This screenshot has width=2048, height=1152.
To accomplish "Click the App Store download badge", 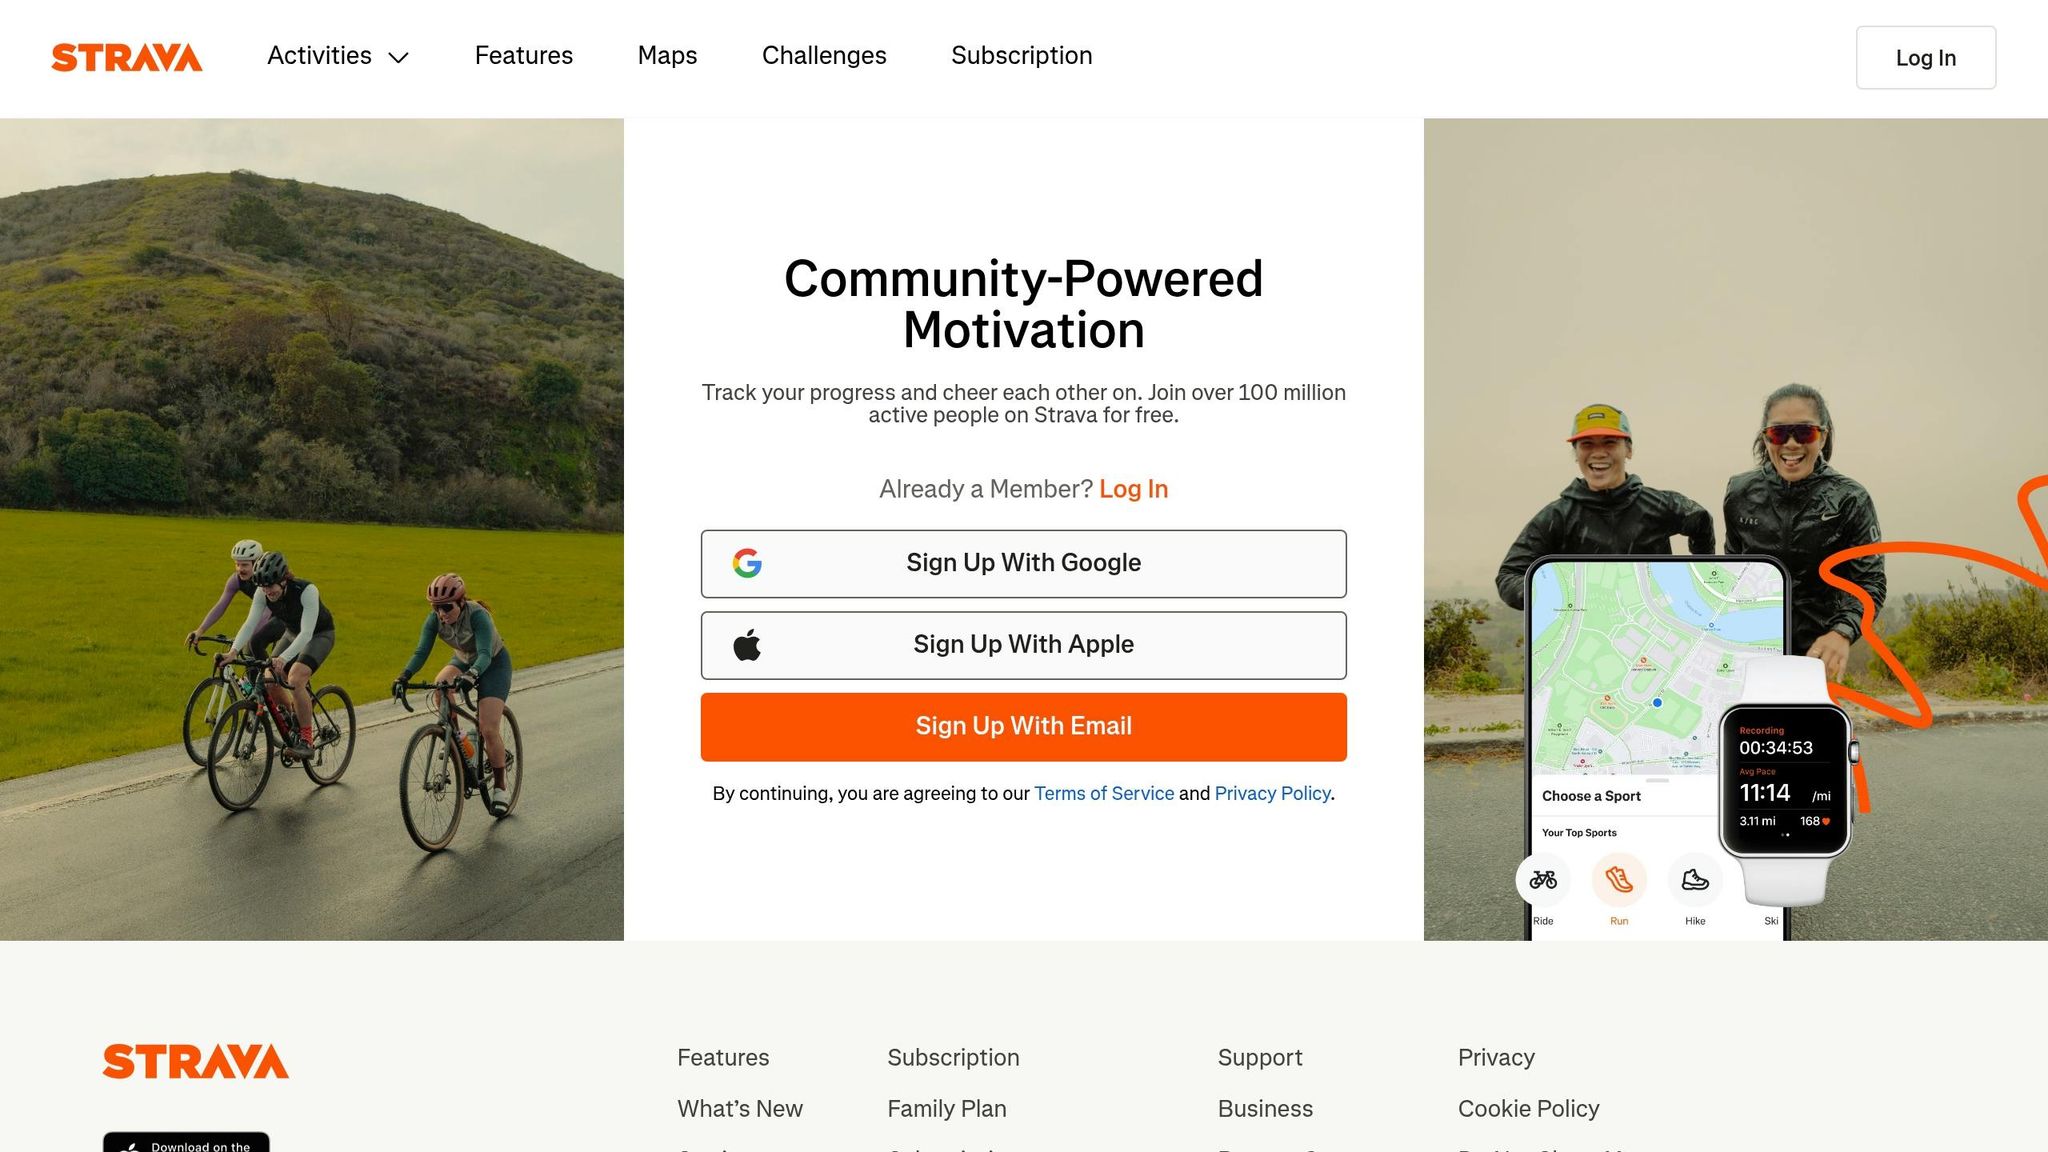I will point(186,1143).
